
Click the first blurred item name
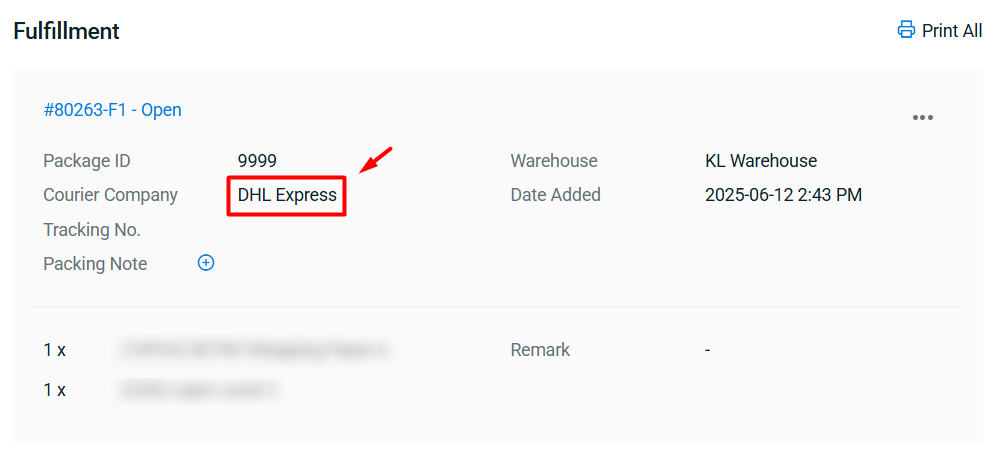pos(254,350)
